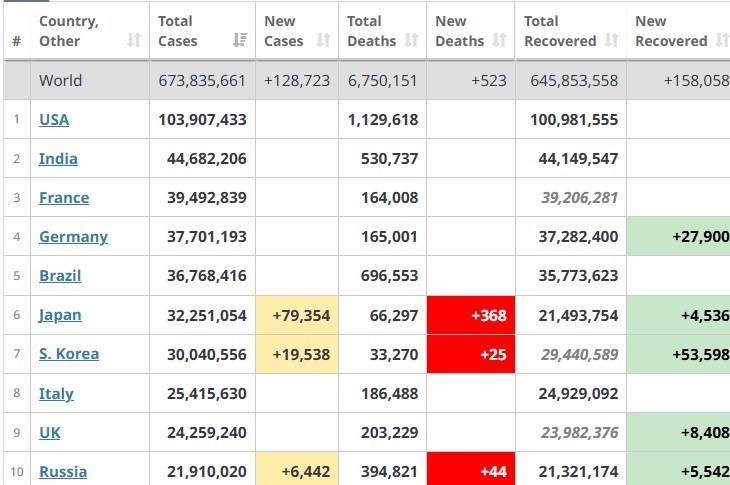Click the sort icon beside Country, Other

pyautogui.click(x=134, y=41)
